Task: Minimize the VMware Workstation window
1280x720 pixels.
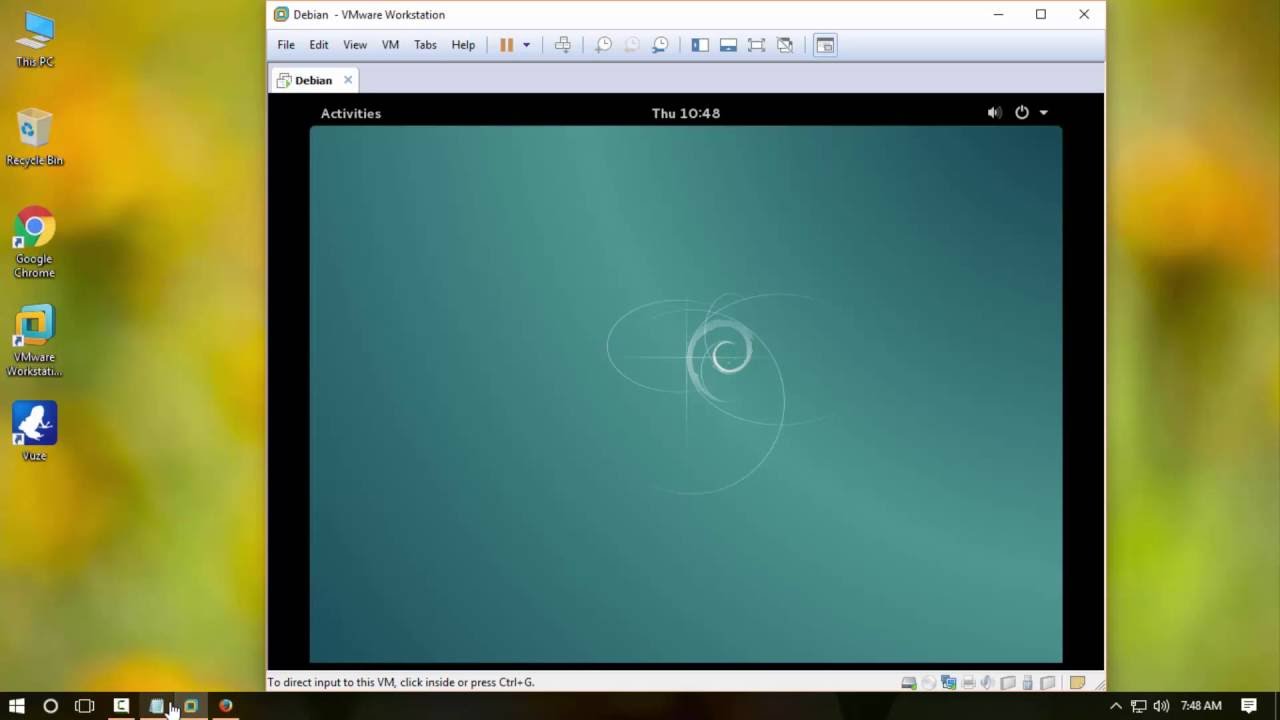Action: (998, 14)
